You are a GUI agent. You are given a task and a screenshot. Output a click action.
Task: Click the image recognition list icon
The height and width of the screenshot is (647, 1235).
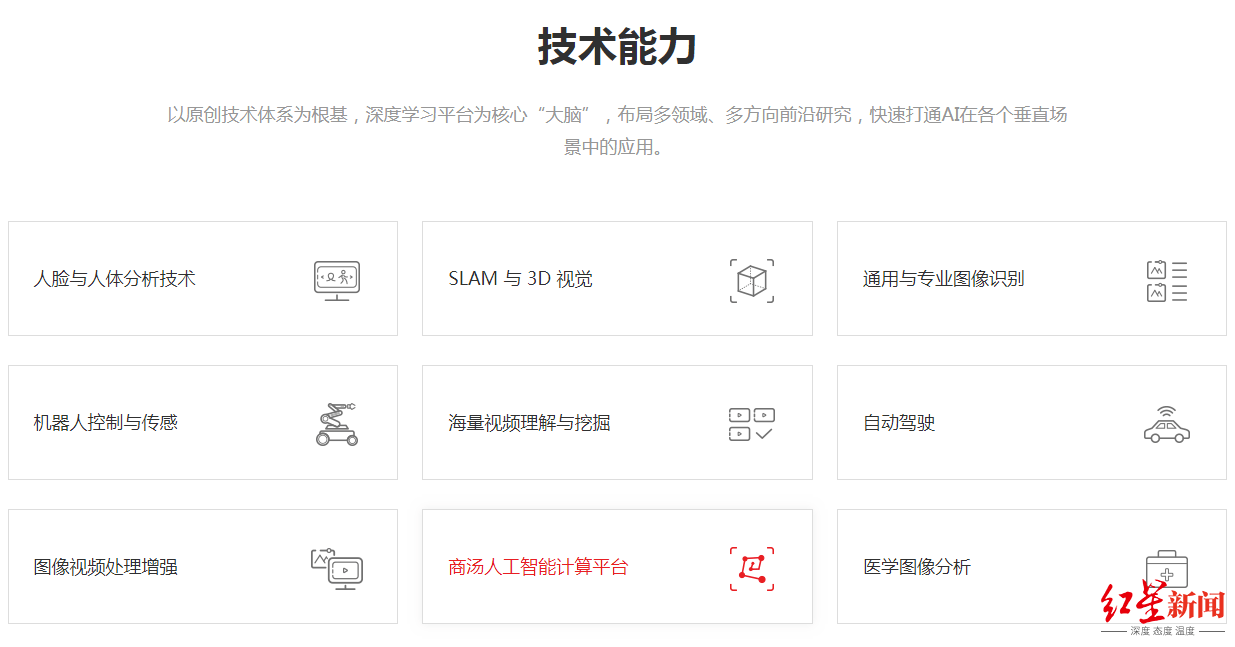(x=1165, y=279)
